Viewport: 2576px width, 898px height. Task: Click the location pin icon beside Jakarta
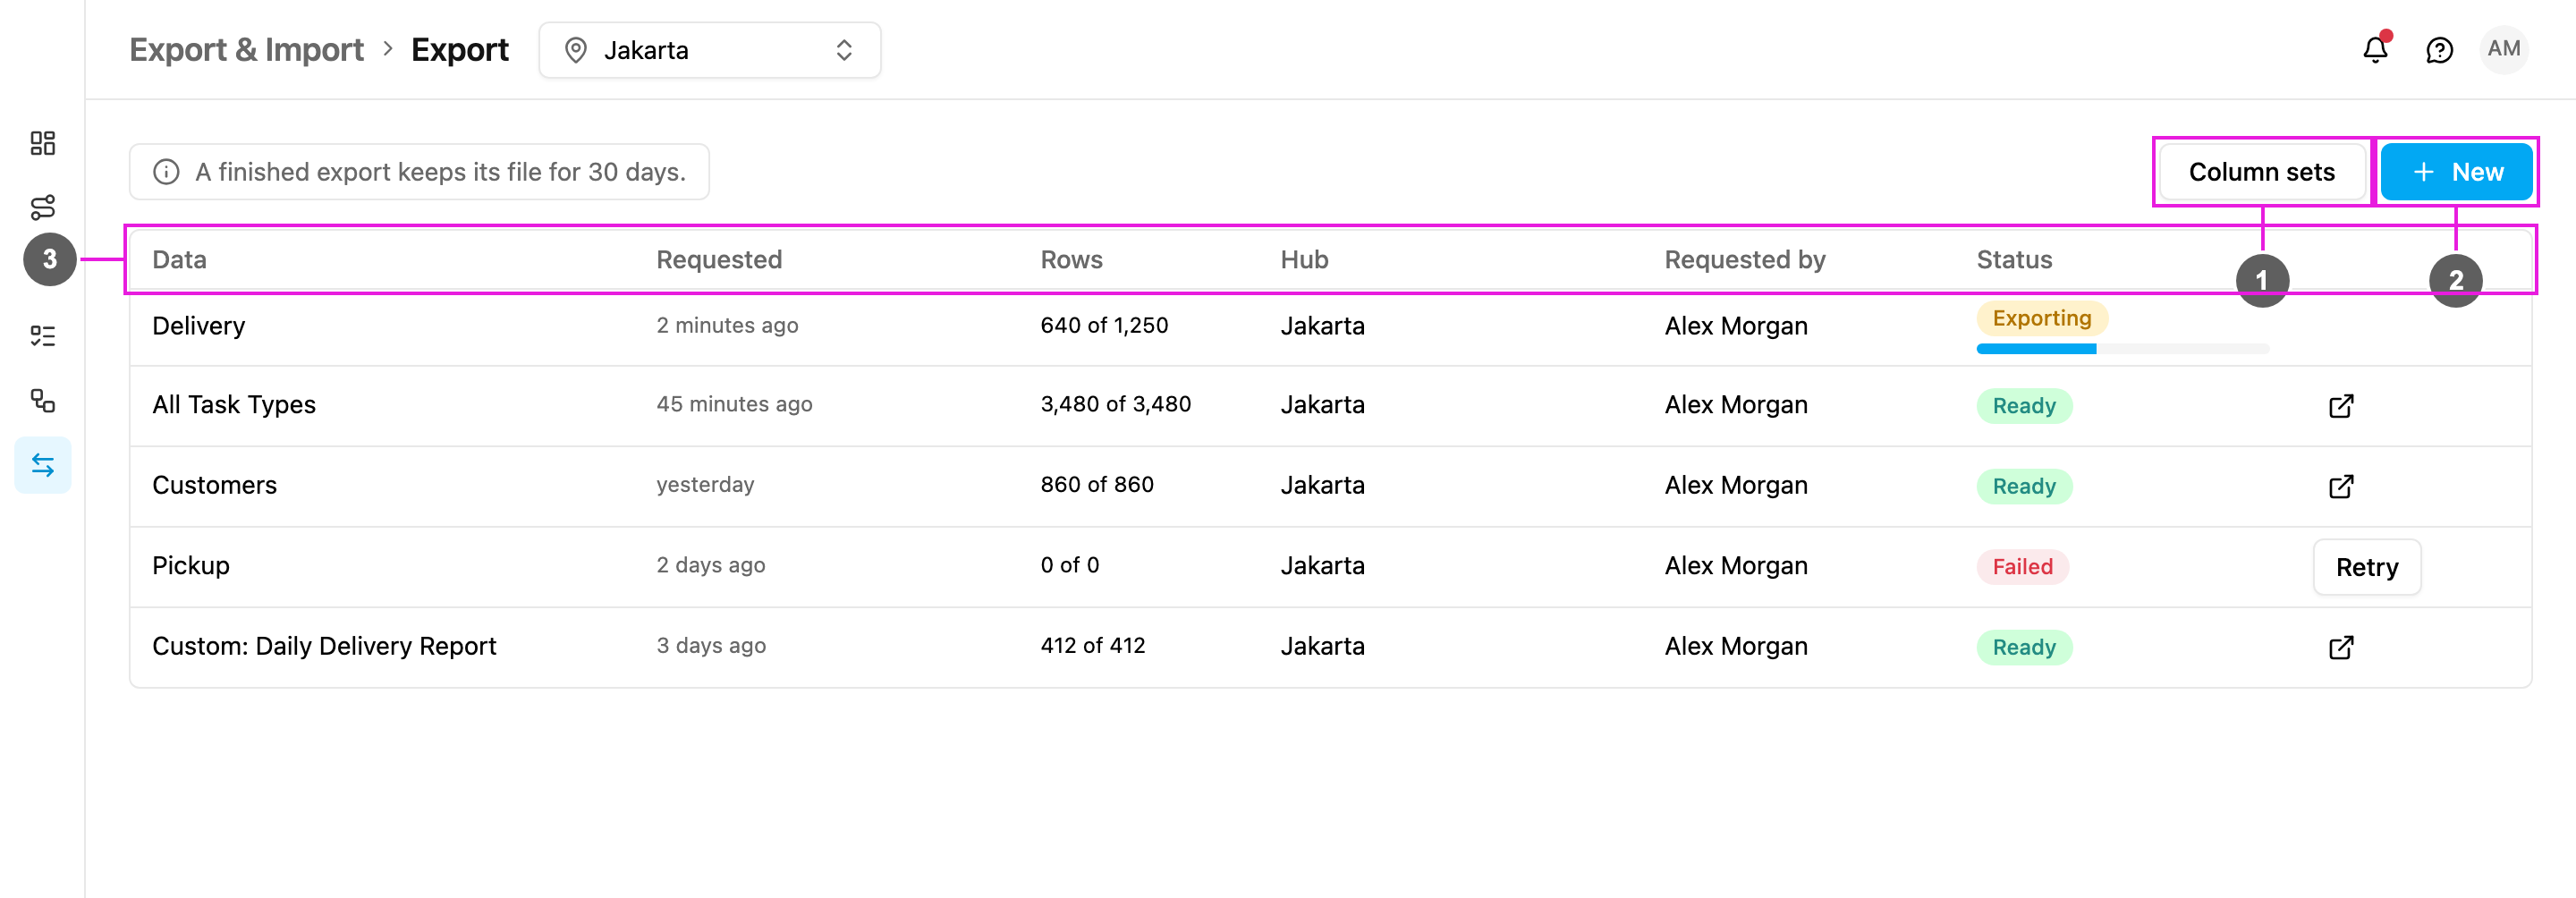pos(576,50)
